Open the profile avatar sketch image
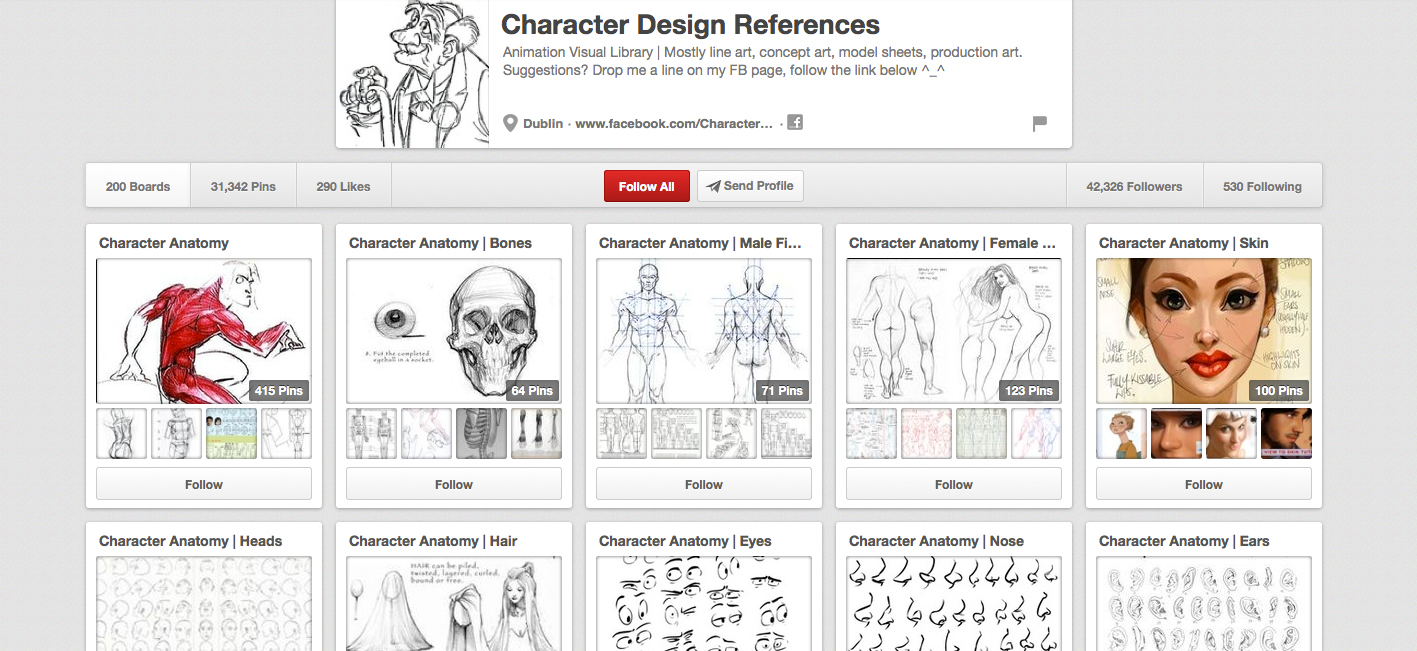 [412, 74]
